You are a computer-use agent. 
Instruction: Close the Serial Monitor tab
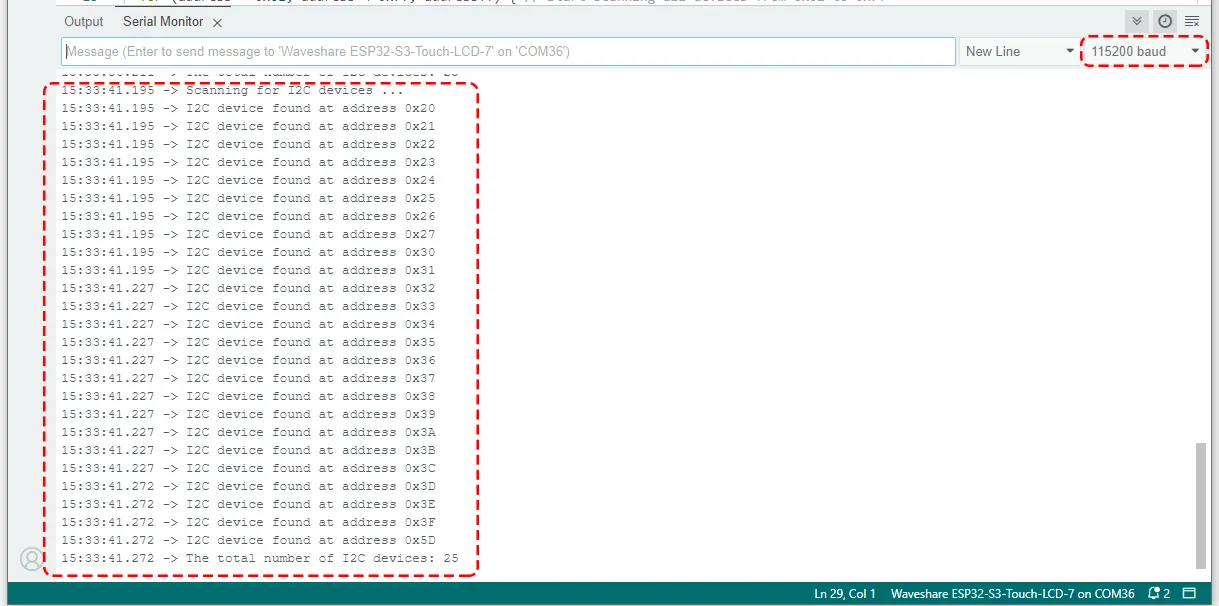218,22
